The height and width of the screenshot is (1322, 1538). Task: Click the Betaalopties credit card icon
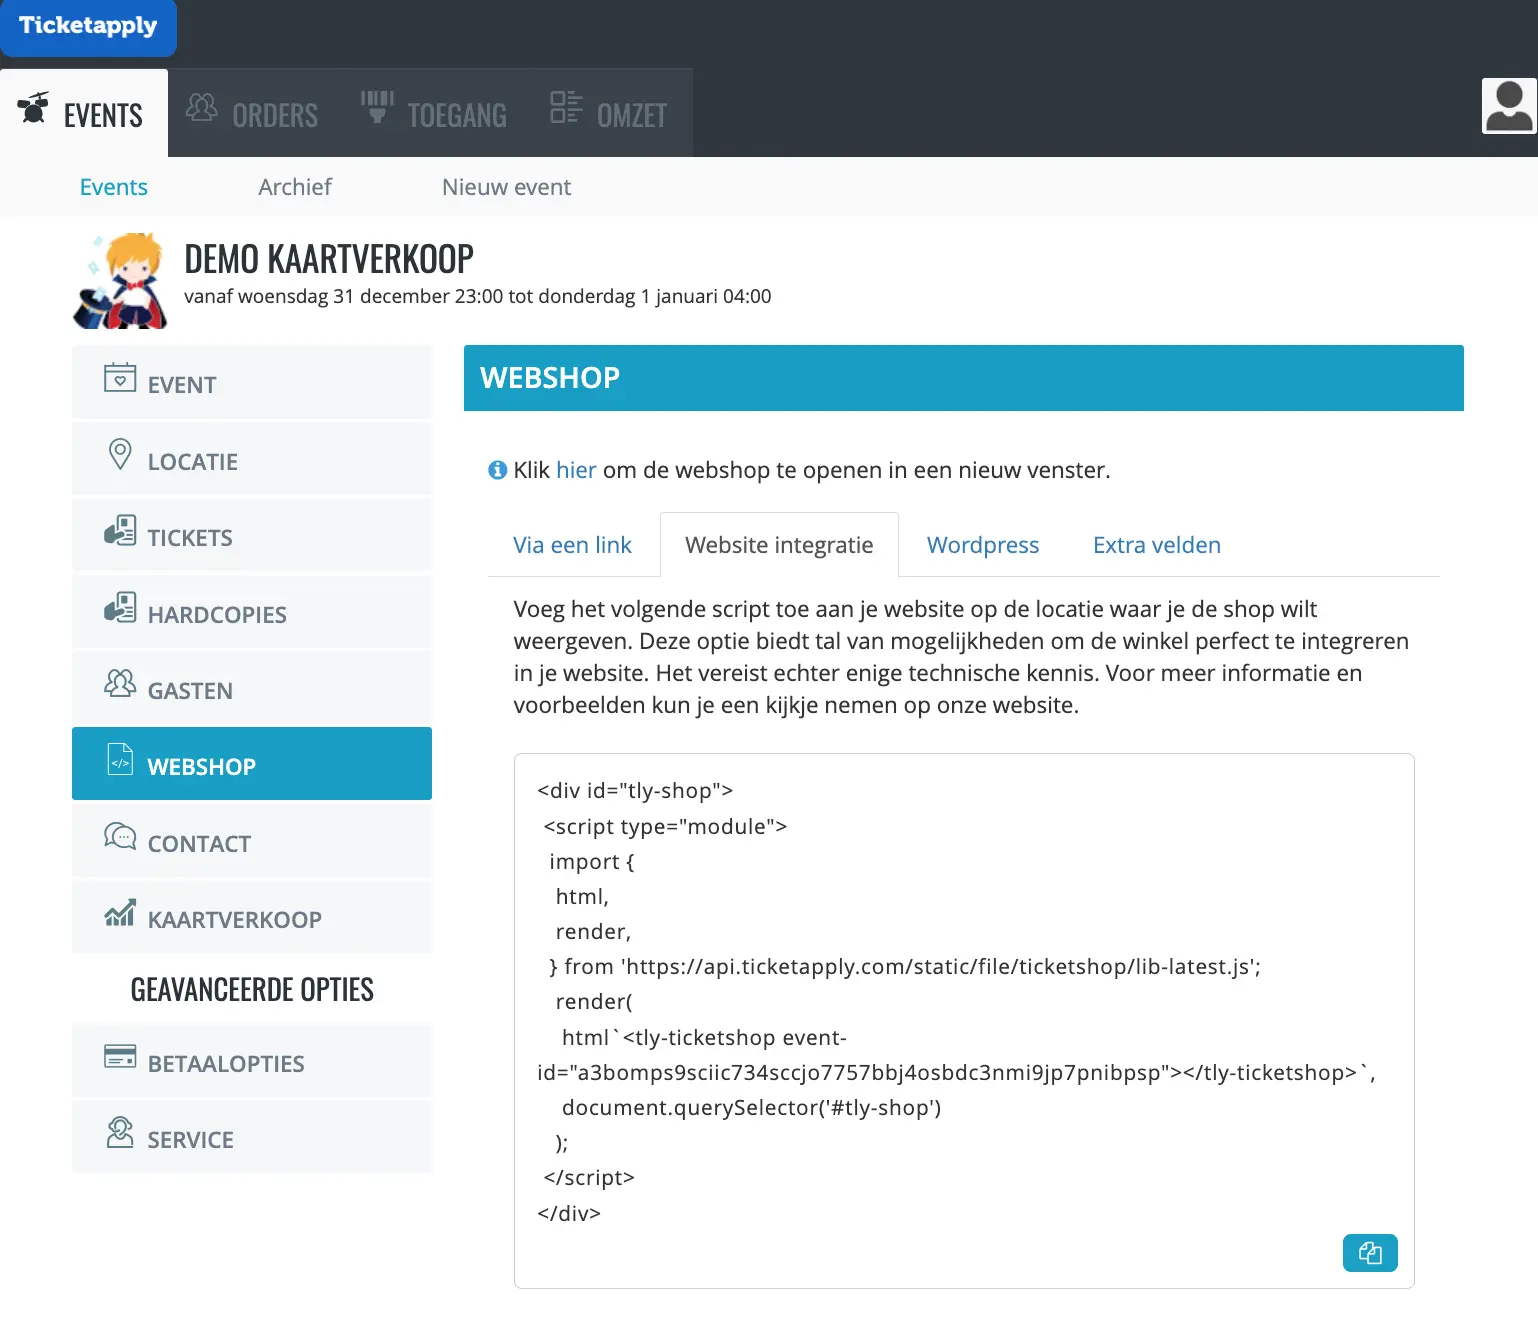click(x=120, y=1057)
